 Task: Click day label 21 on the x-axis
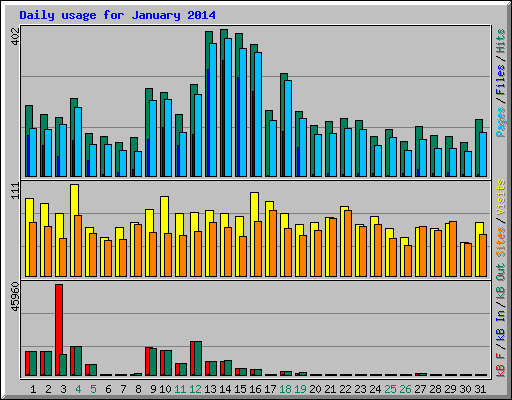tap(330, 389)
